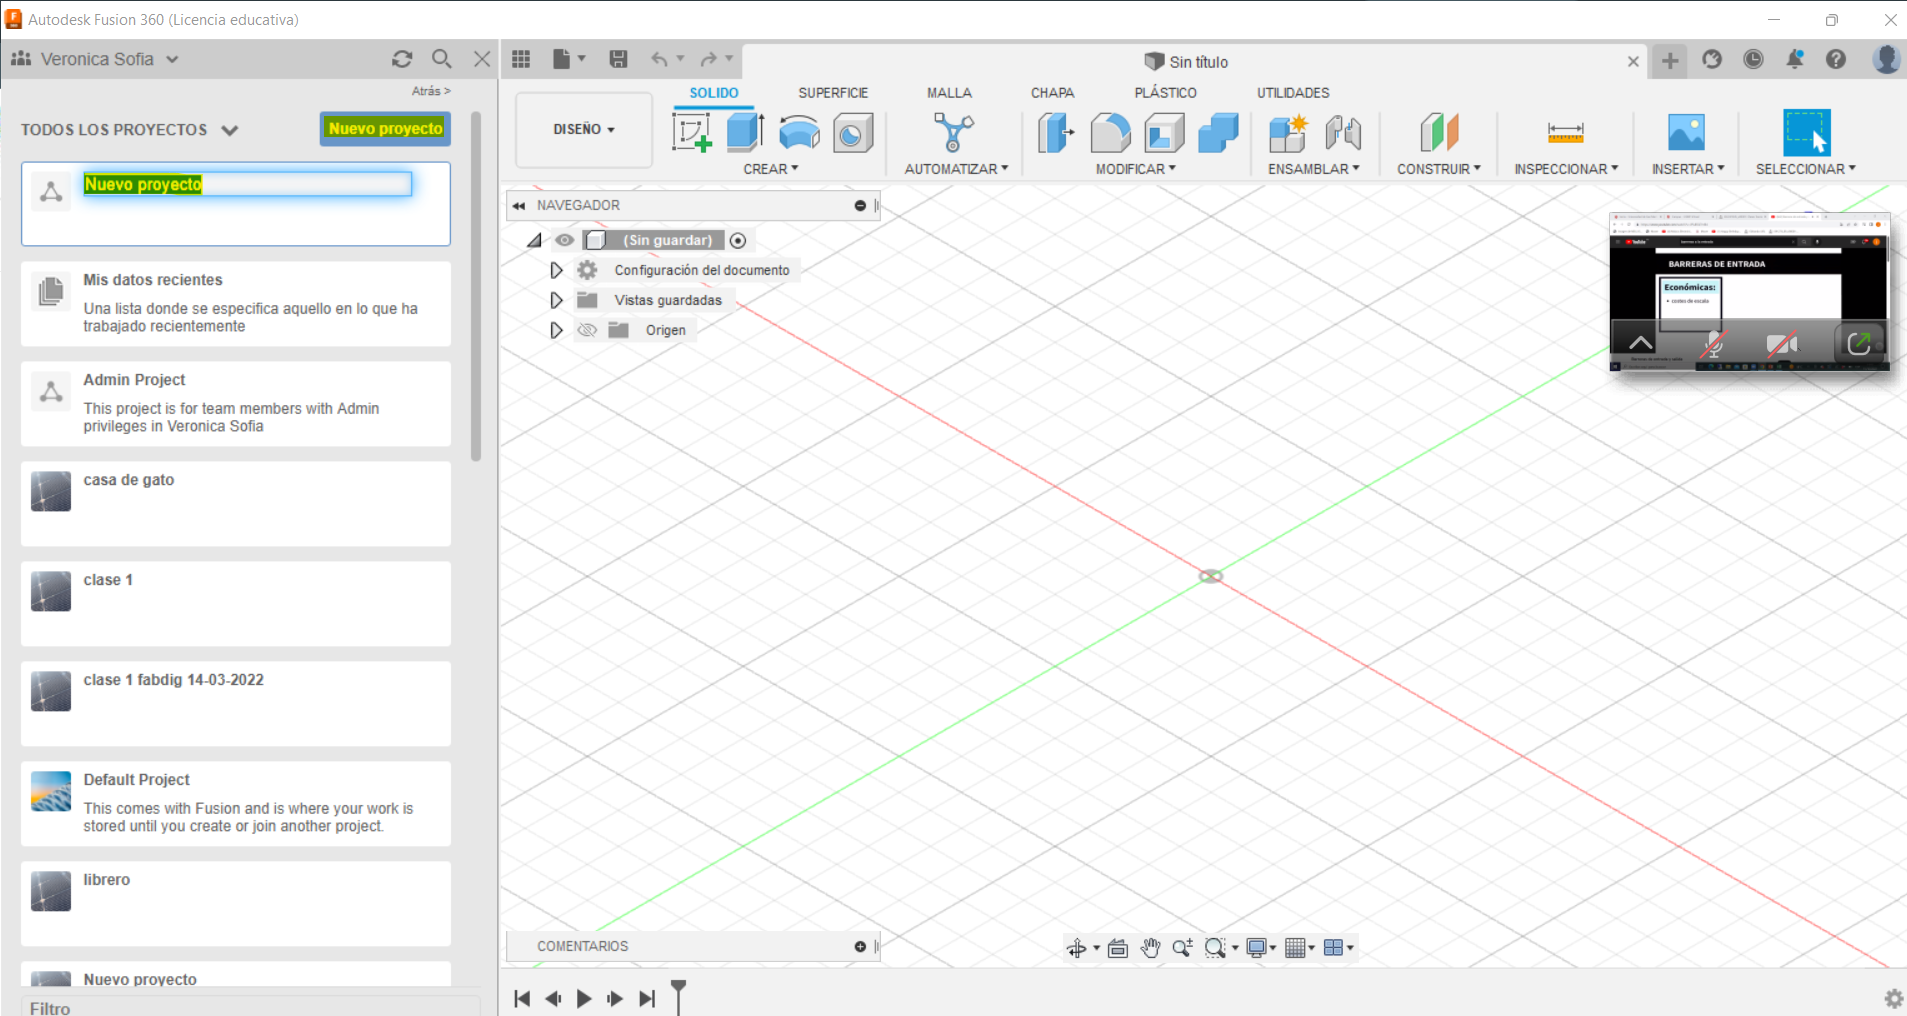Open the notifications bell
Image resolution: width=1907 pixels, height=1016 pixels.
(x=1795, y=59)
